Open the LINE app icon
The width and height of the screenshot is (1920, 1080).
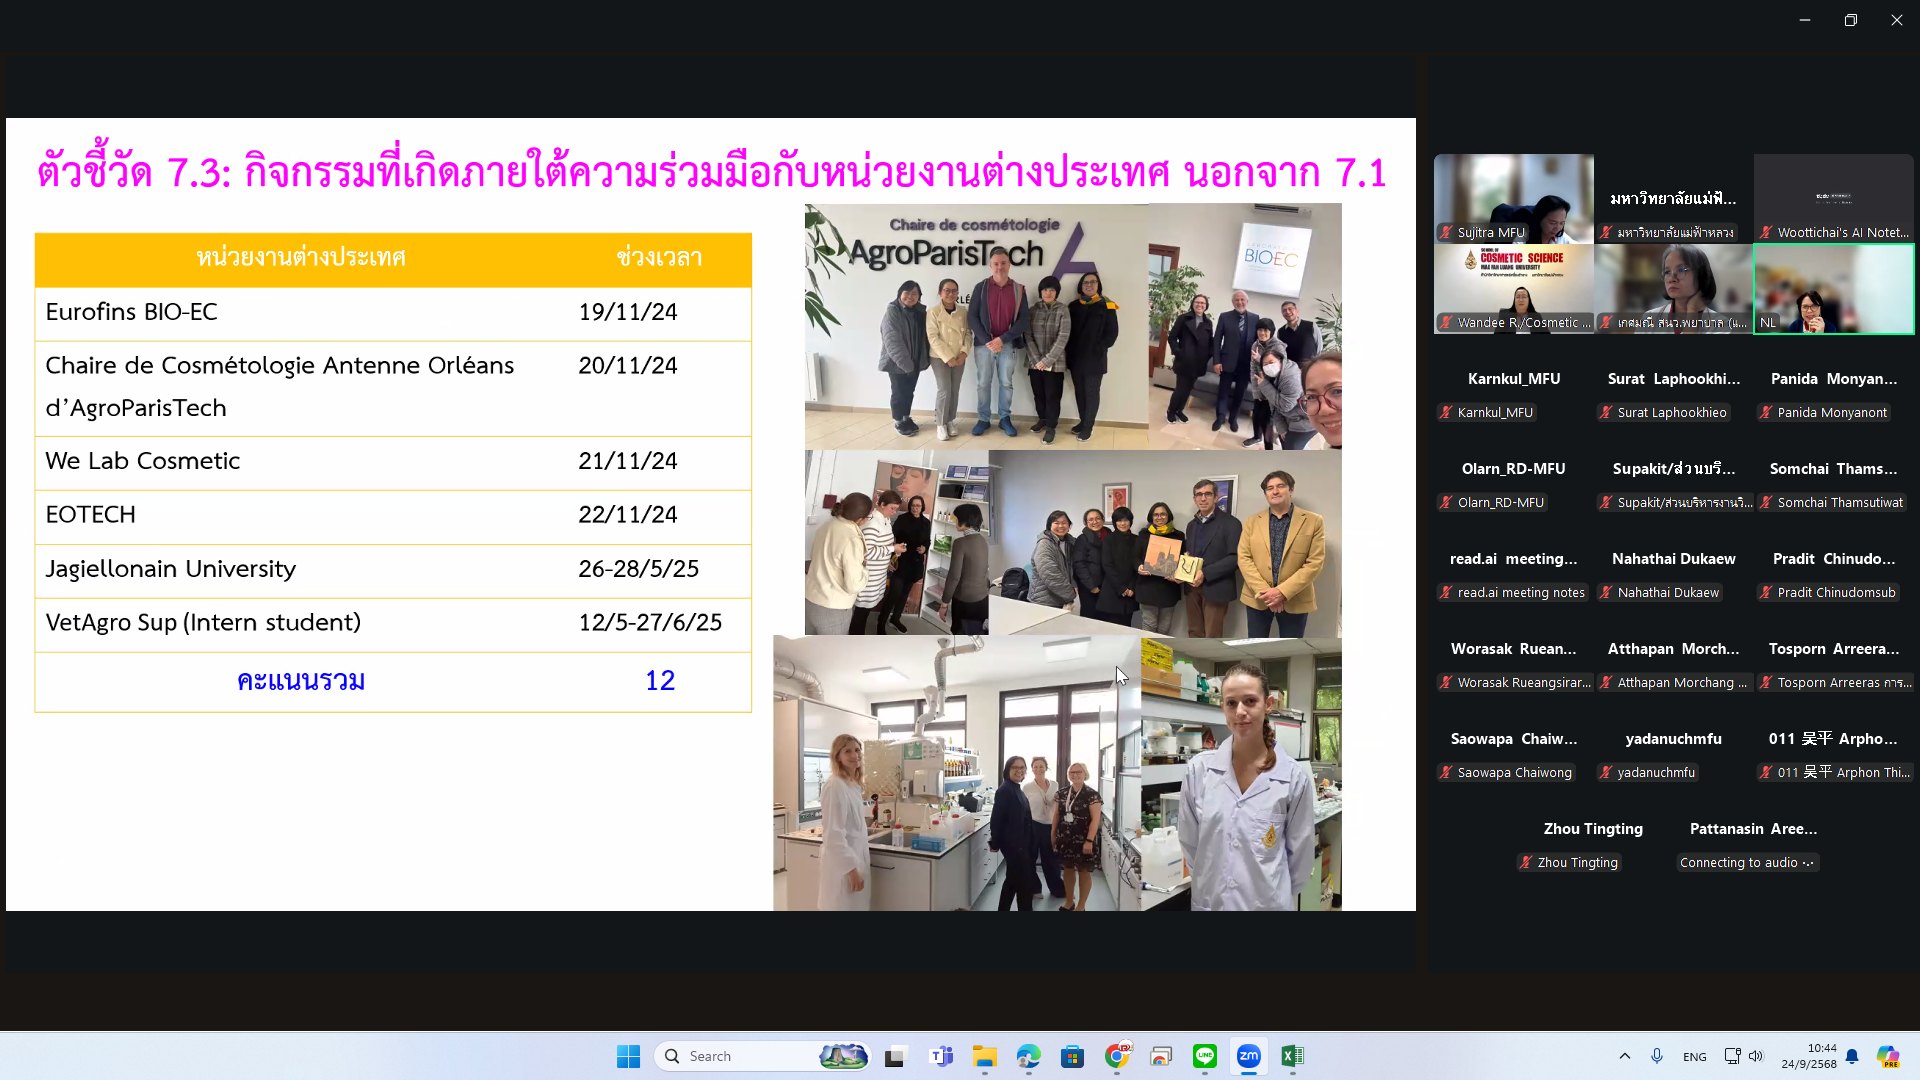pyautogui.click(x=1204, y=1056)
